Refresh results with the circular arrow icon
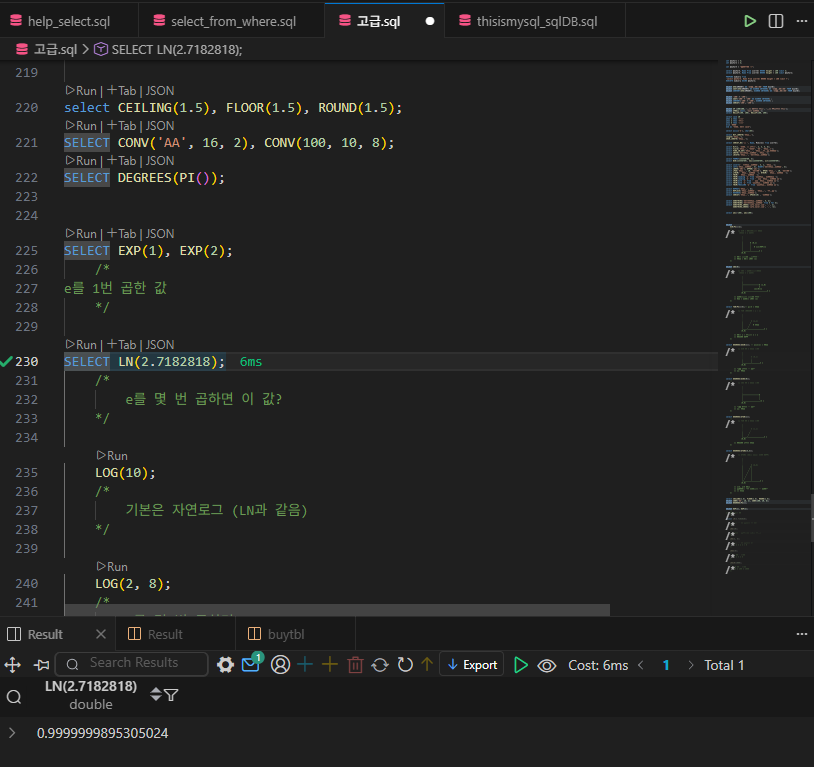 pyautogui.click(x=405, y=665)
